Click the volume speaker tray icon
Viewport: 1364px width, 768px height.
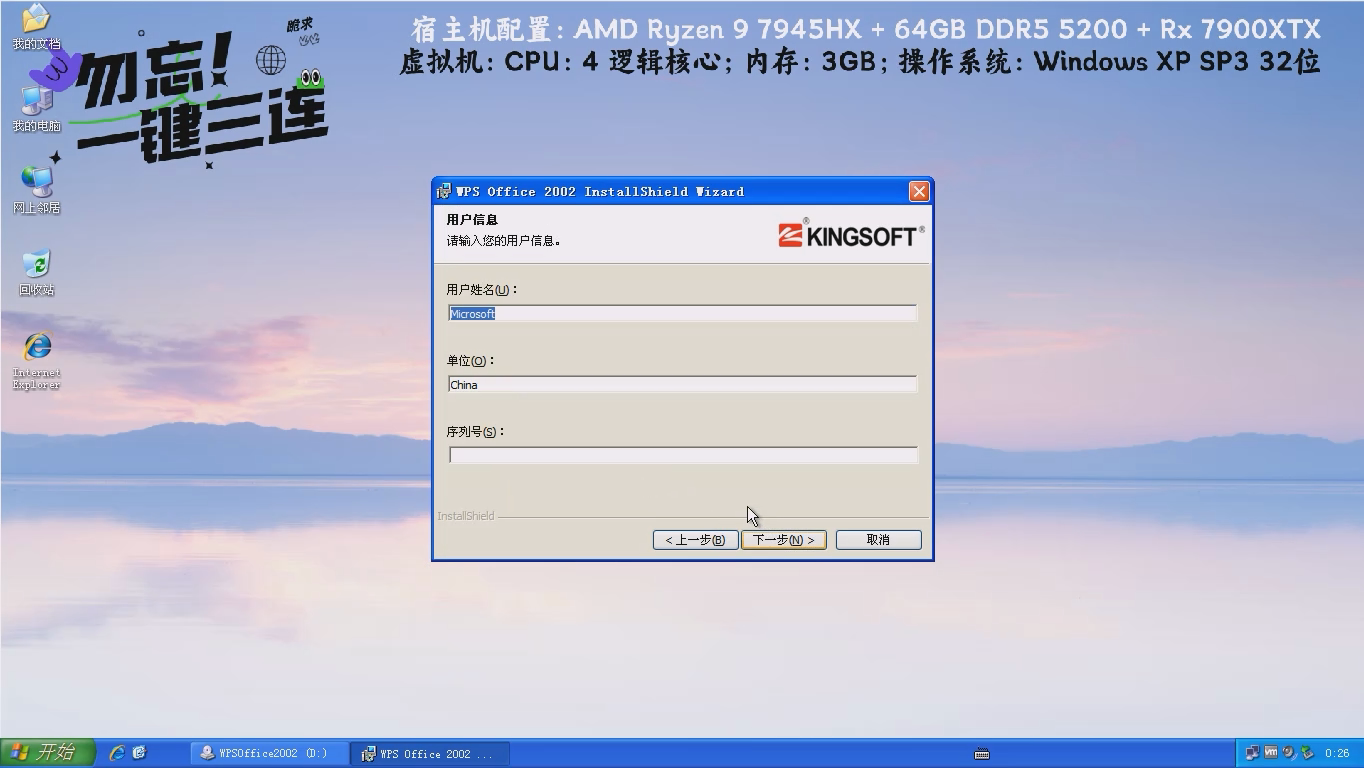coord(1289,753)
